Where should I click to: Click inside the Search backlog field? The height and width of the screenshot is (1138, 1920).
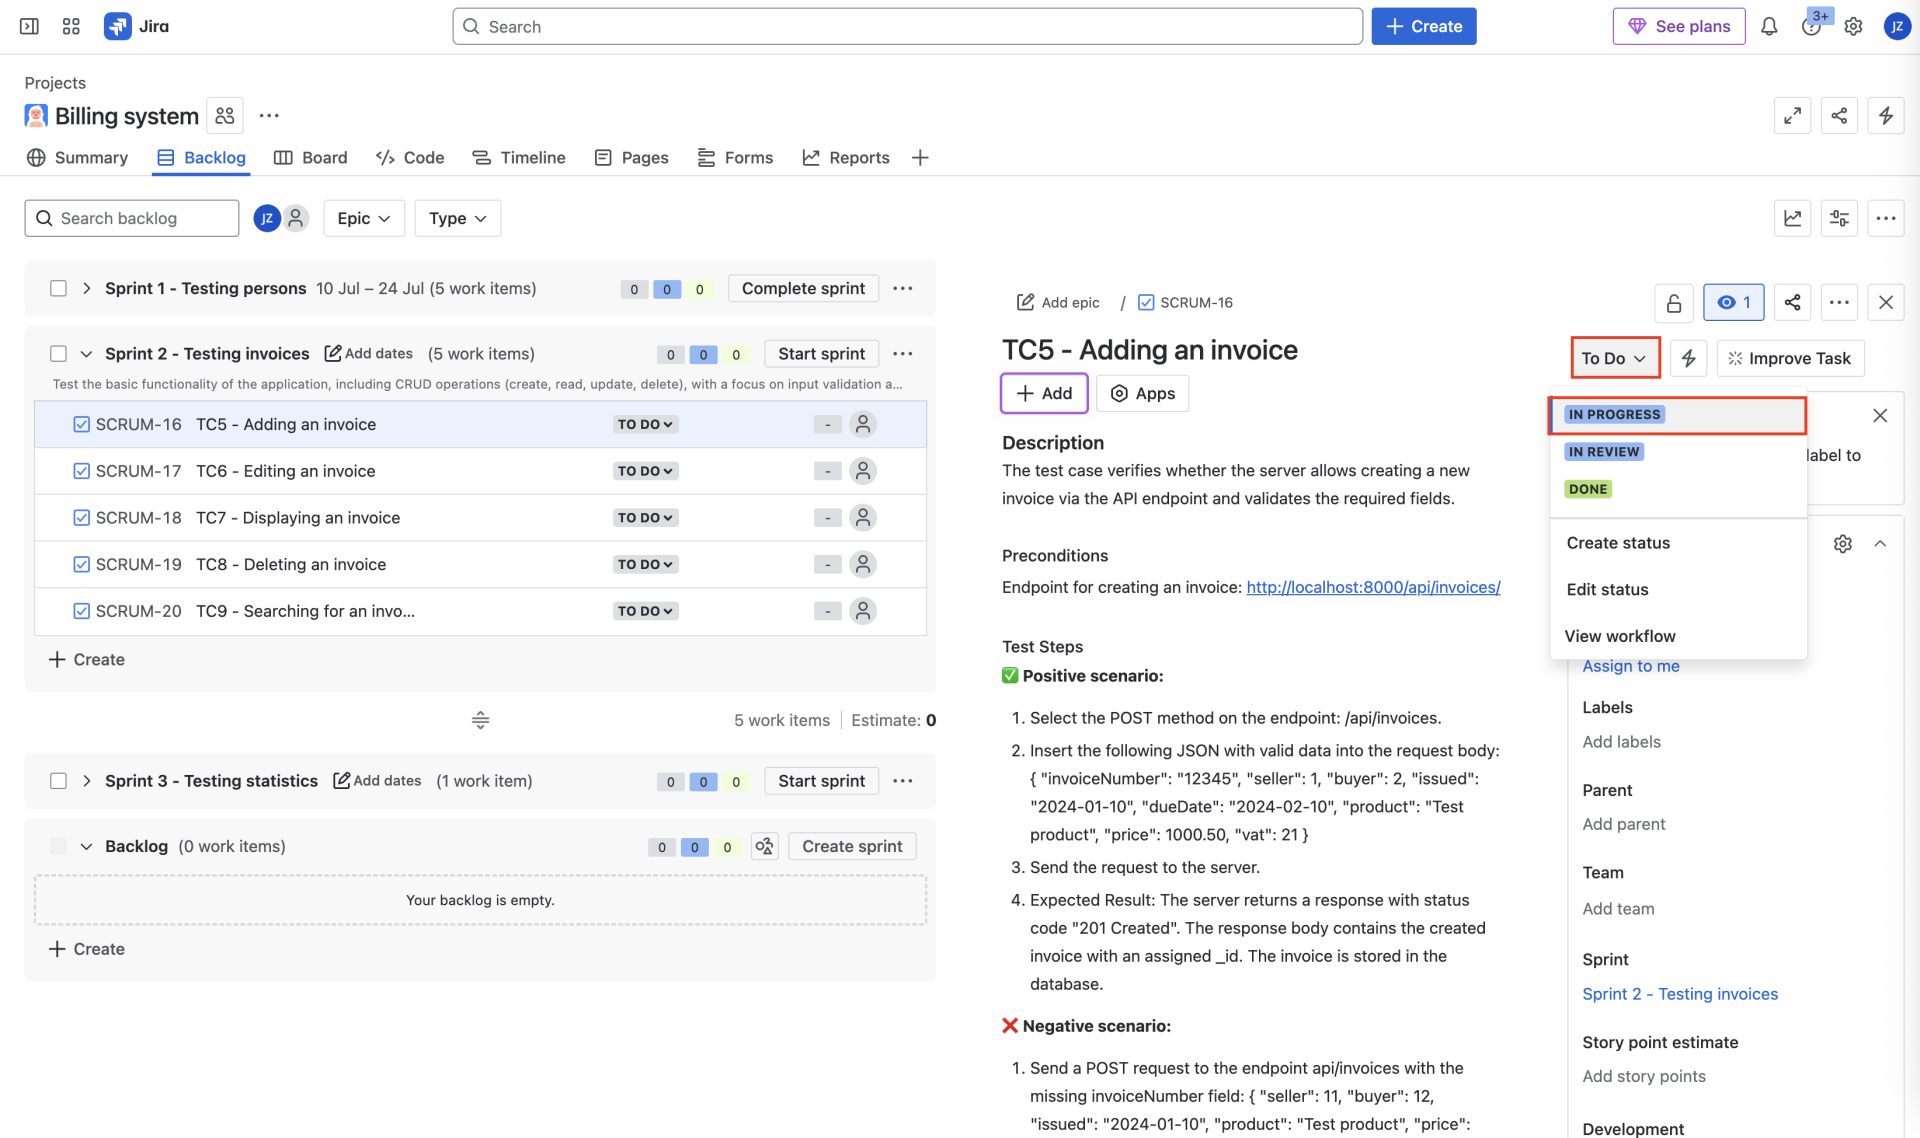(x=131, y=218)
